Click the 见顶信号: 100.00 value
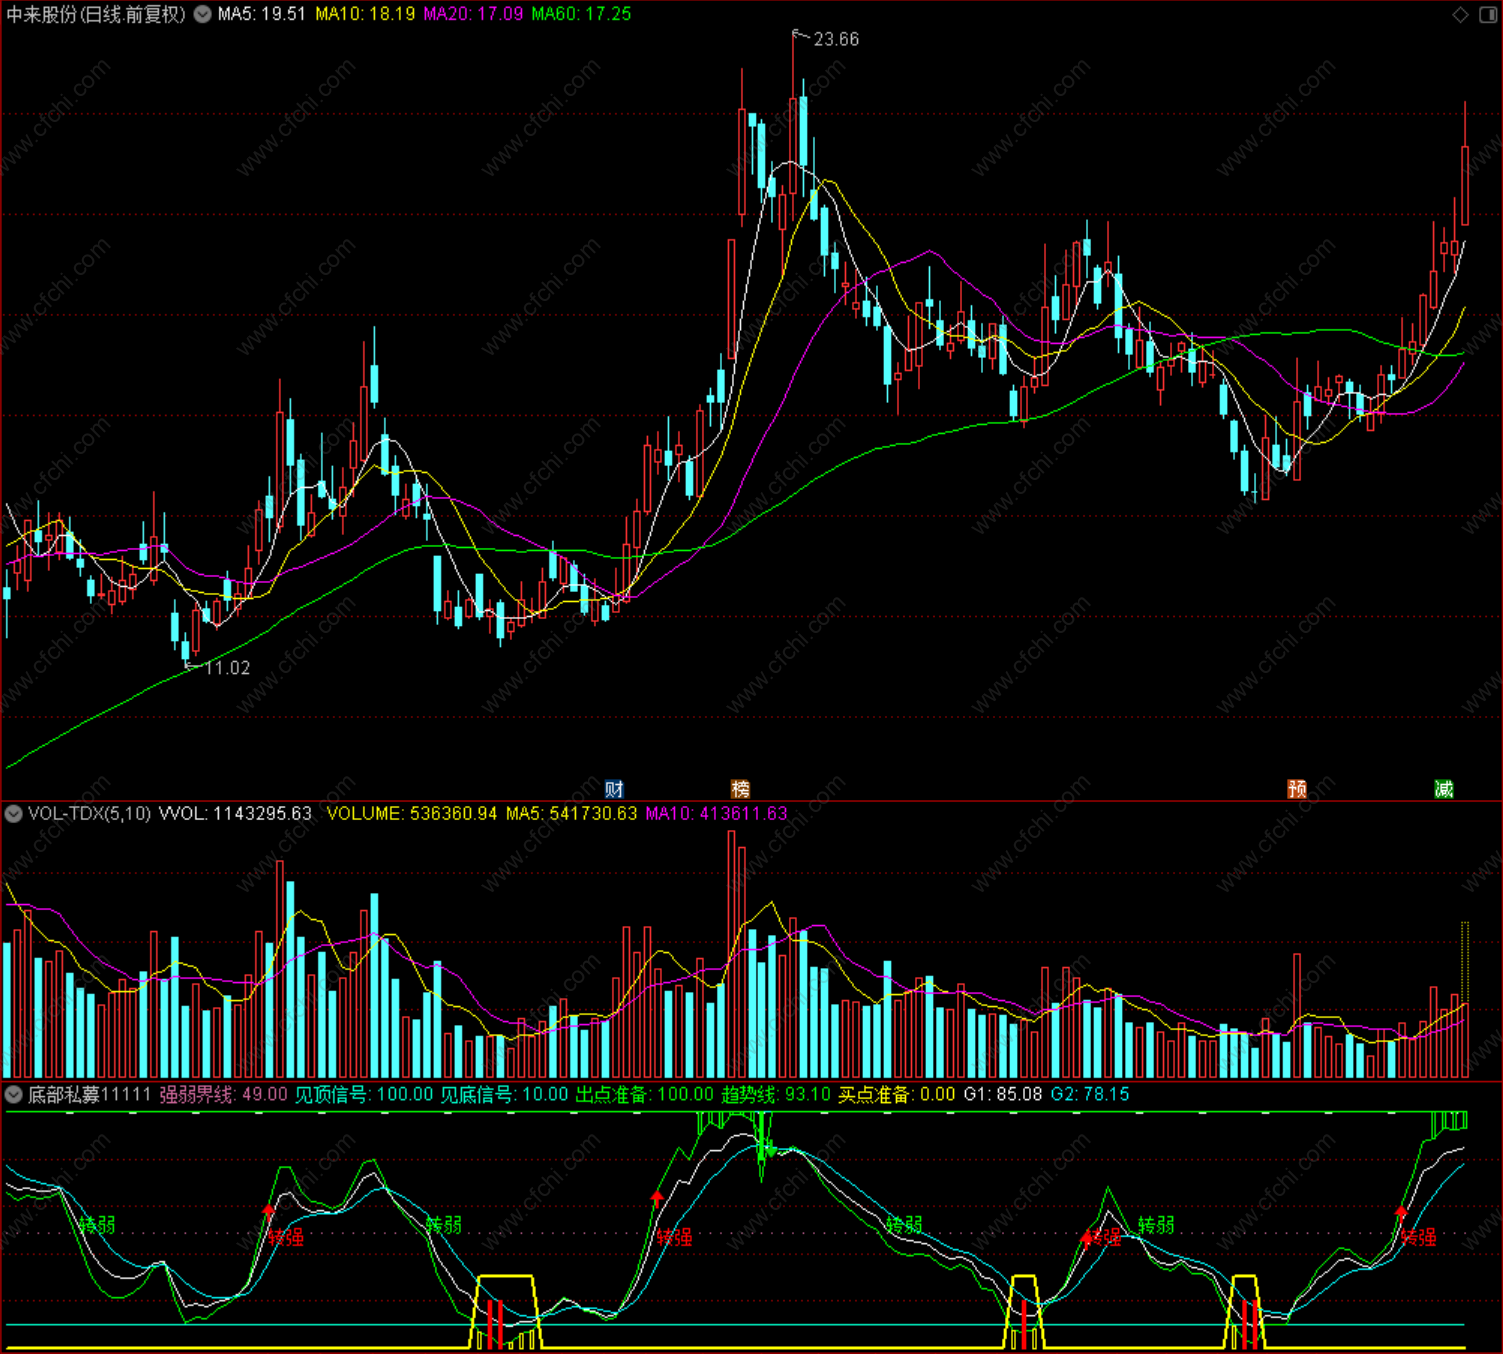Image resolution: width=1503 pixels, height=1354 pixels. tap(364, 1095)
